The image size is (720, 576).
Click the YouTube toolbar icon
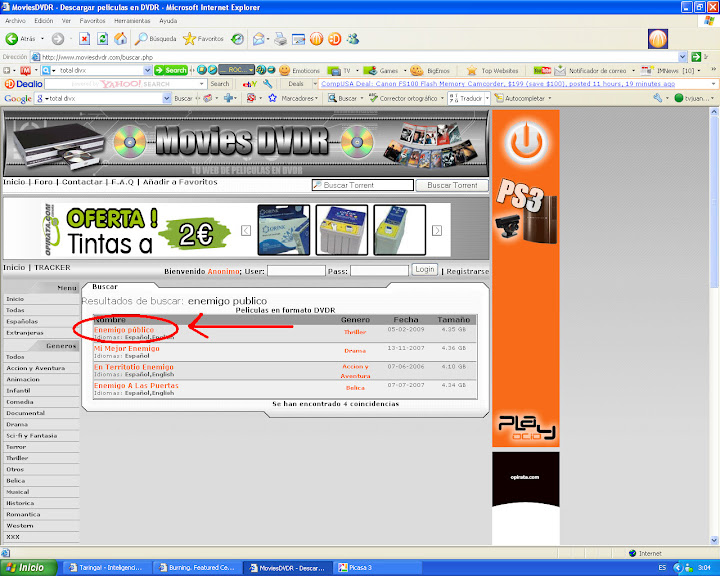tap(542, 70)
